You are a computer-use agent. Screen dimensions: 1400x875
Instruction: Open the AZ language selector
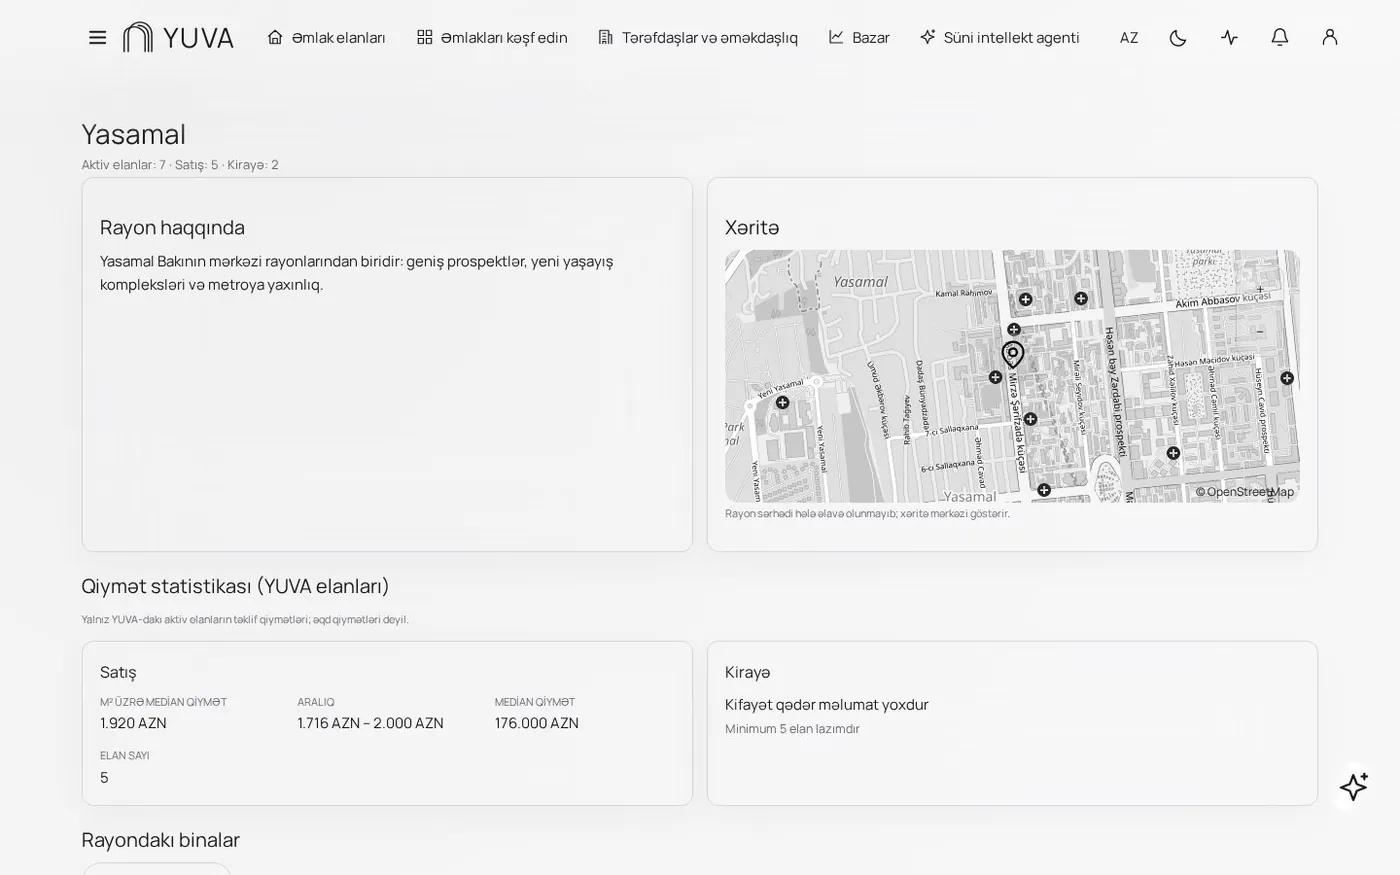(1129, 38)
